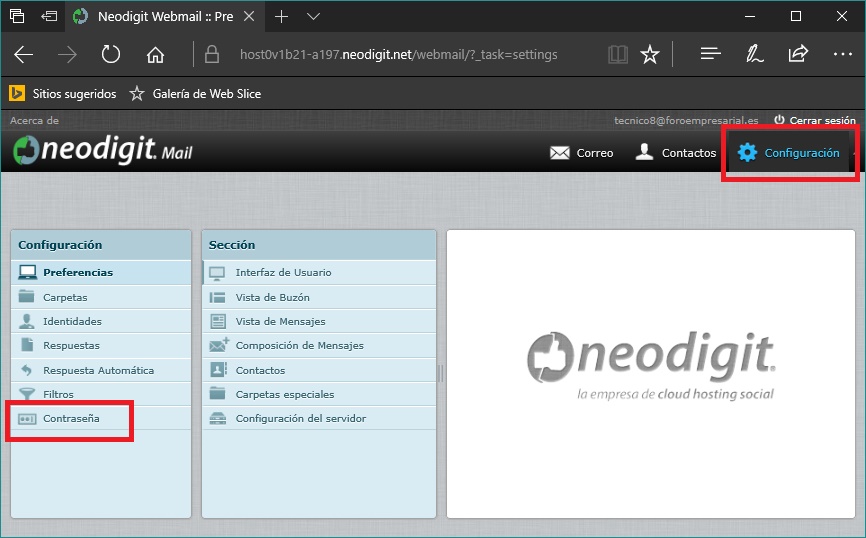Open Configuración del servidor section
This screenshot has height=538, width=866.
(x=319, y=418)
